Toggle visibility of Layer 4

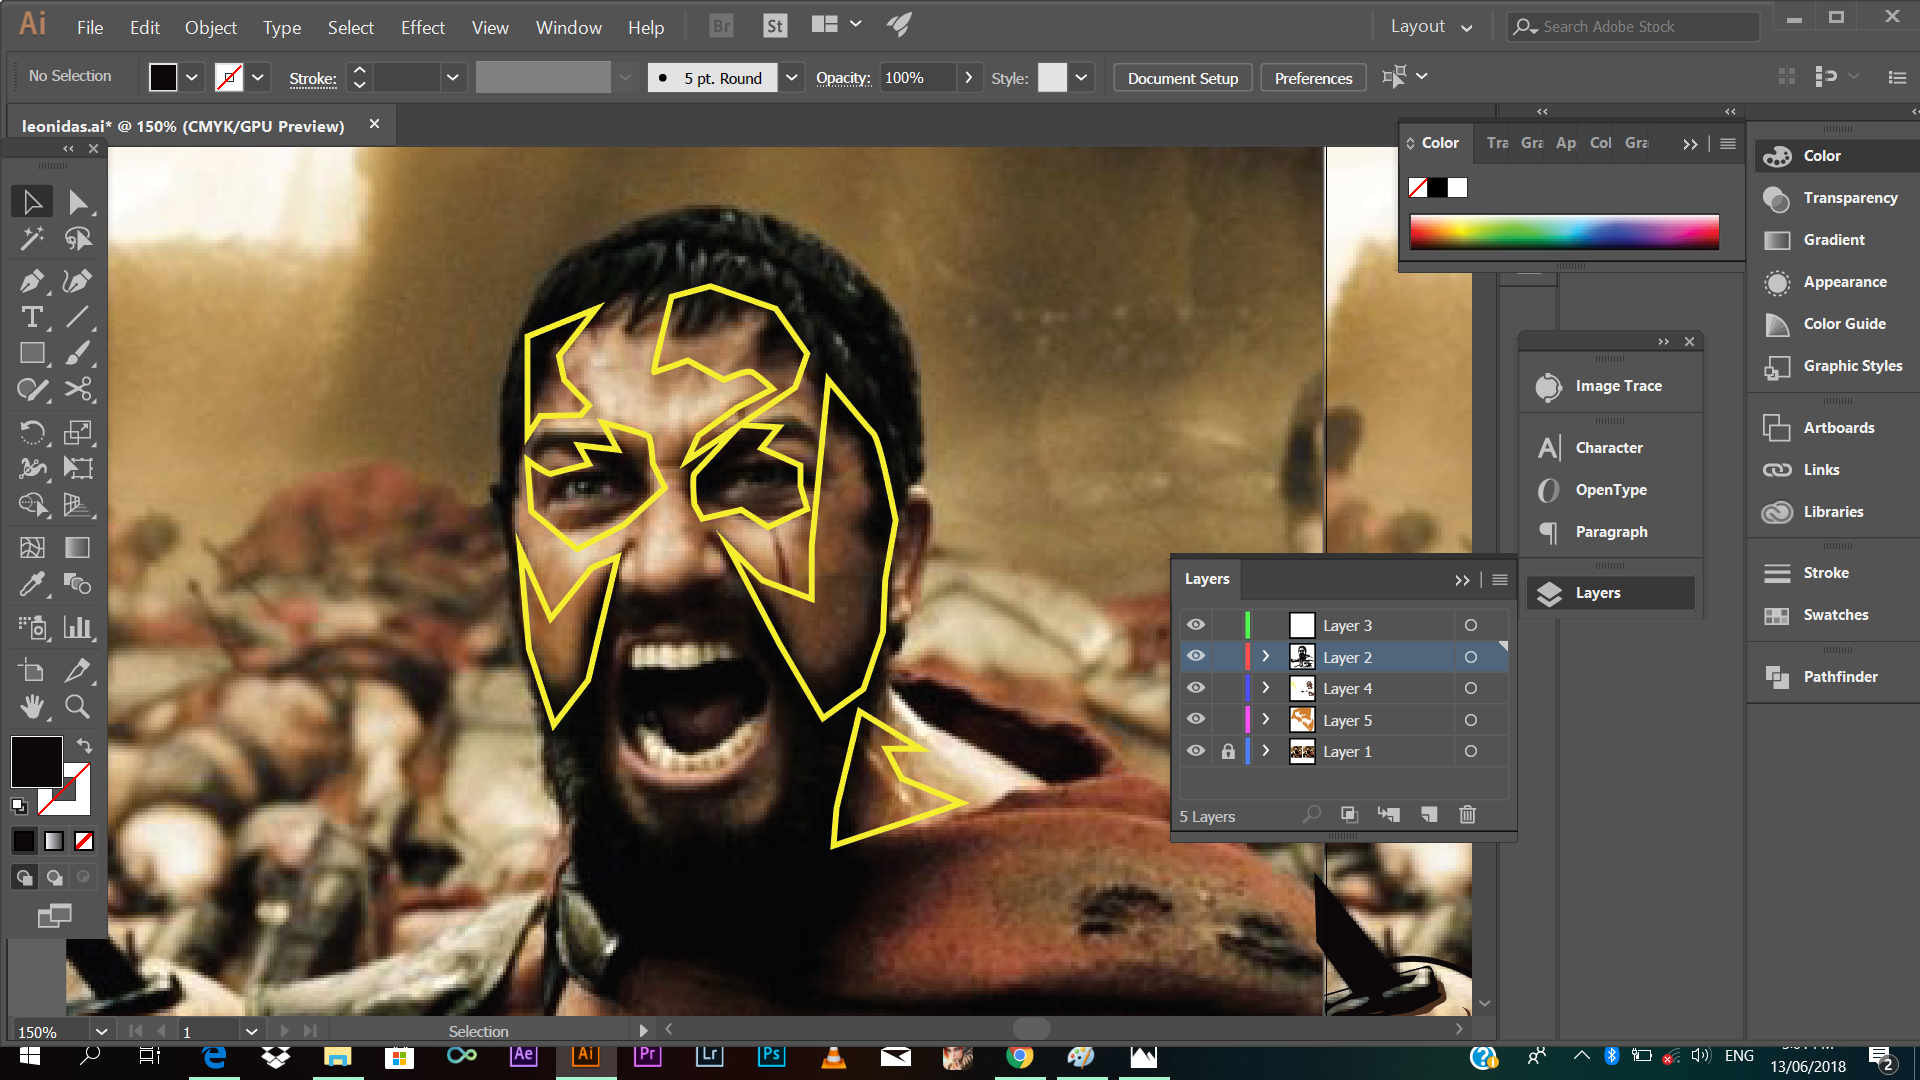point(1196,688)
